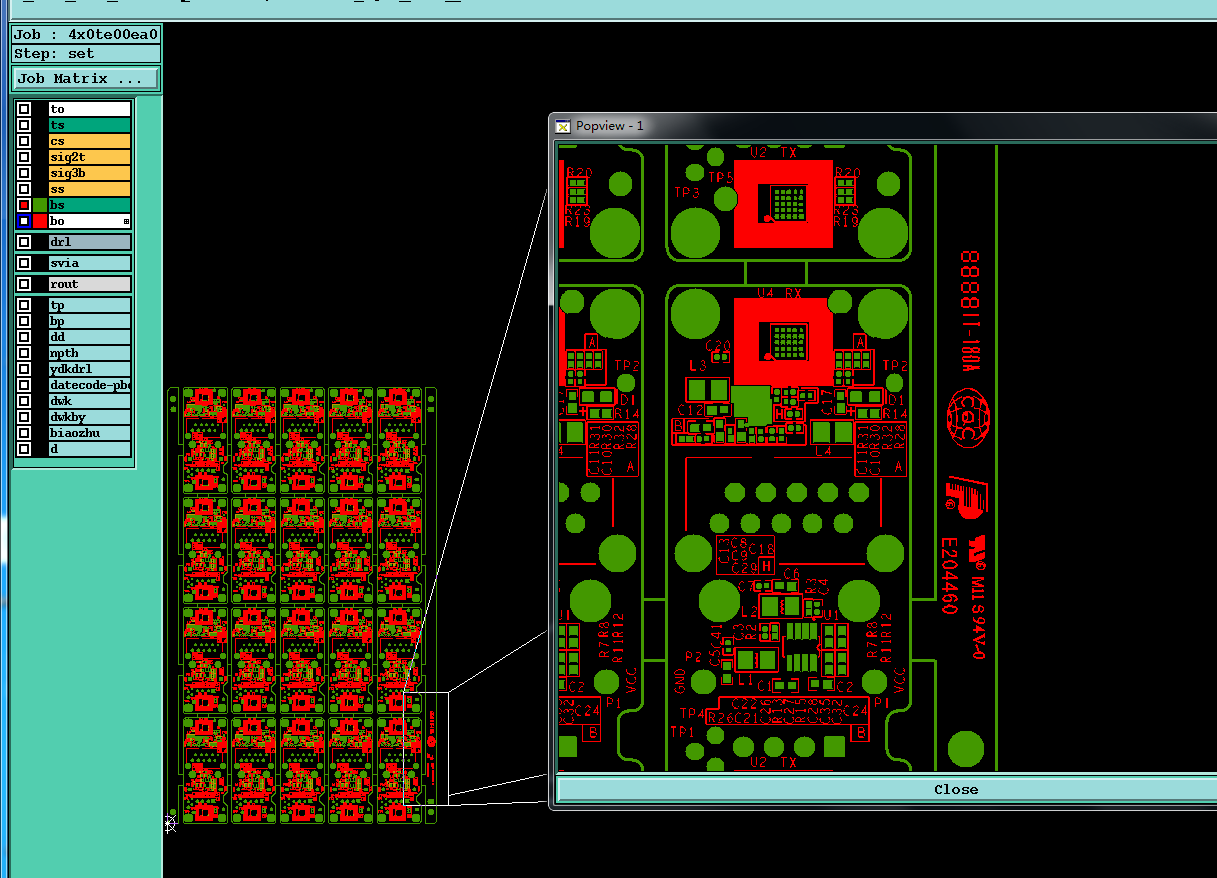Viewport: 1217px width, 878px height.
Task: Toggle checkbox for layer dwkby
Action: click(24, 417)
